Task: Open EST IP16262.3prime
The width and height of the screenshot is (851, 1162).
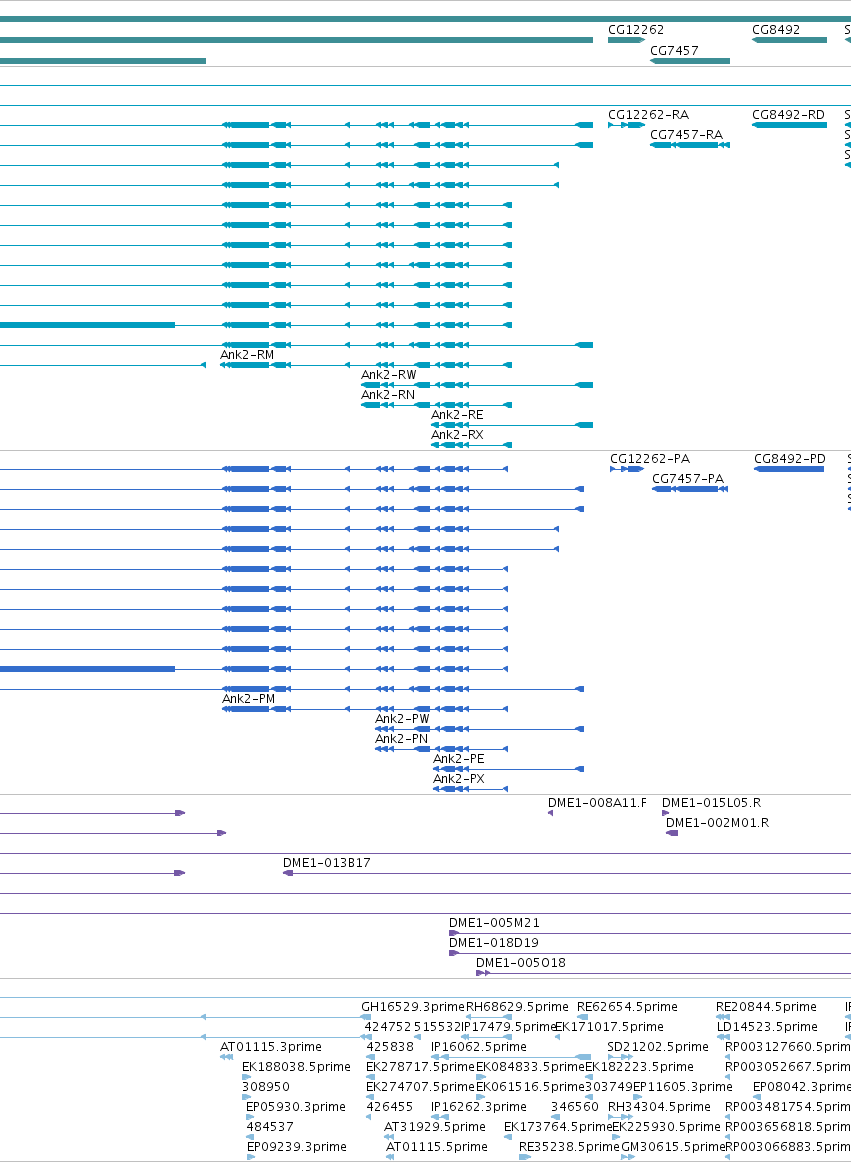Action: coord(479,1107)
